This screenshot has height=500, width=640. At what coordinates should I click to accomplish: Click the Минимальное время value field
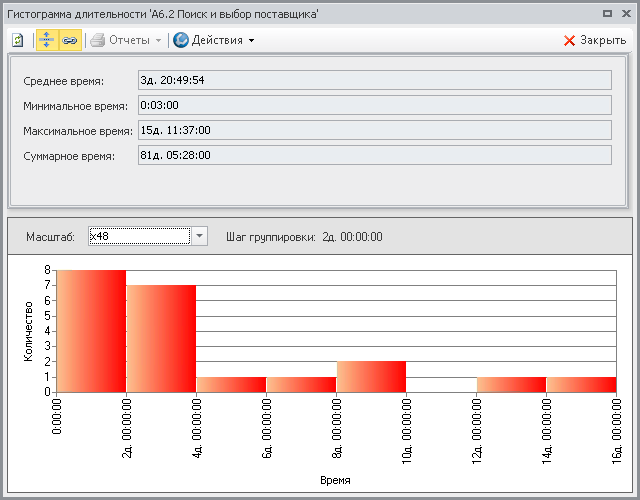coord(374,105)
